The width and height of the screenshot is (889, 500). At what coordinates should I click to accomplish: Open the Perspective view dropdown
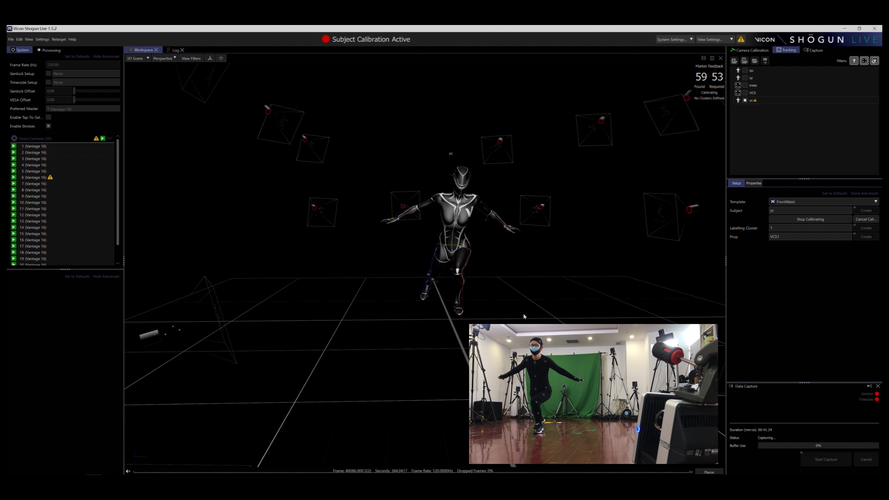tap(163, 58)
